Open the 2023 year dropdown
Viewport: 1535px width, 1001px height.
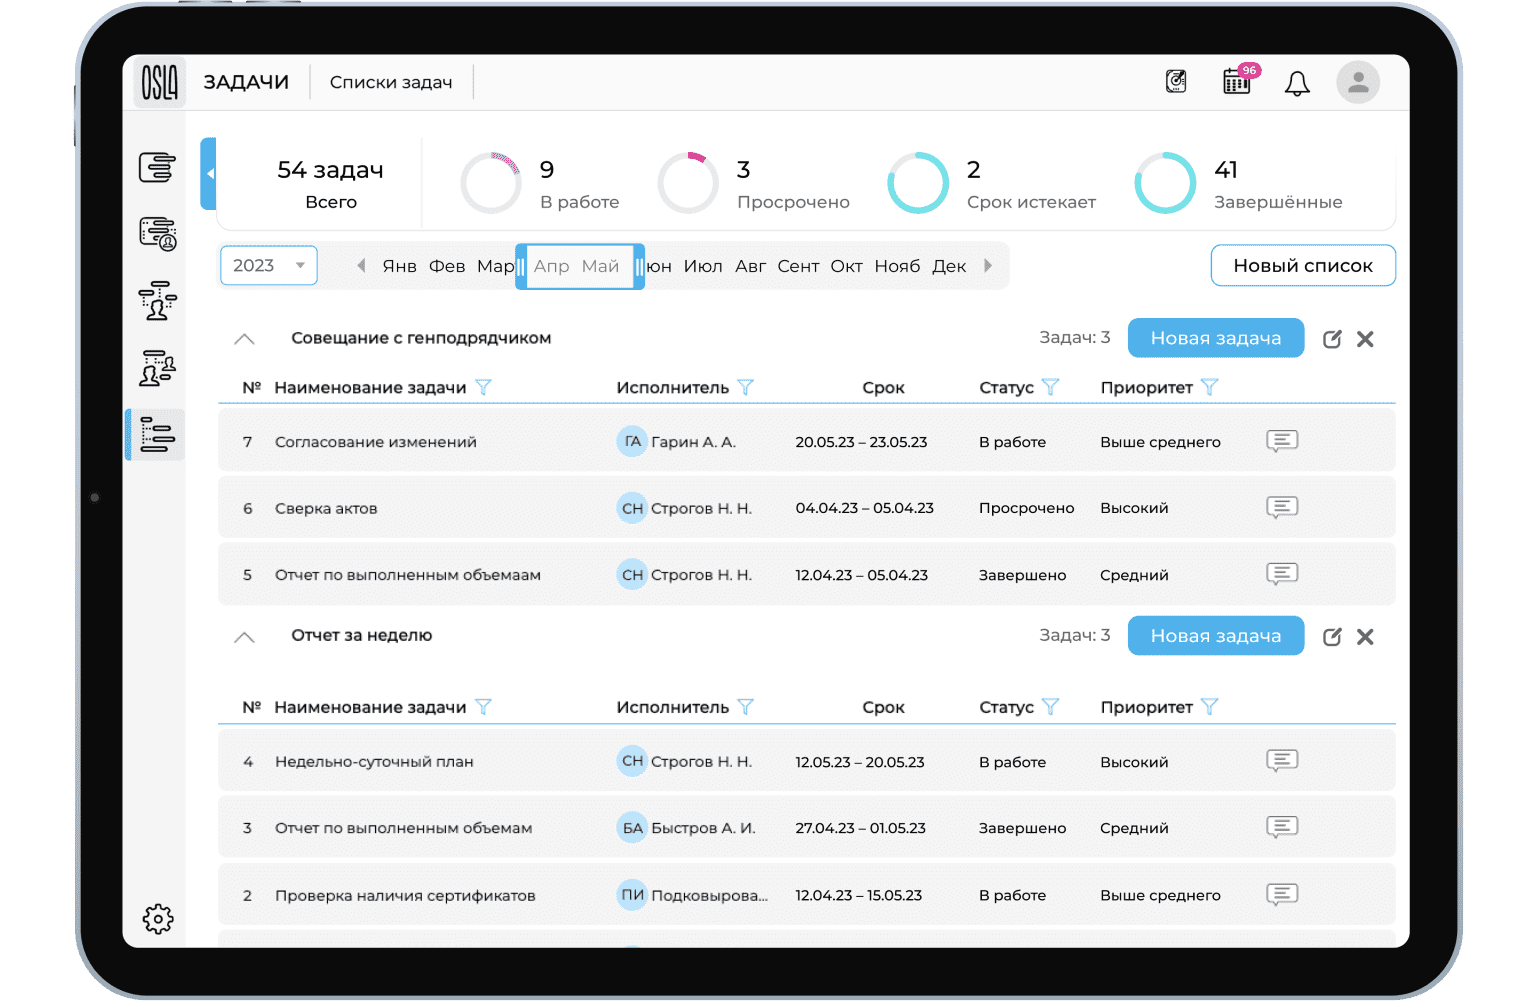[x=268, y=266]
